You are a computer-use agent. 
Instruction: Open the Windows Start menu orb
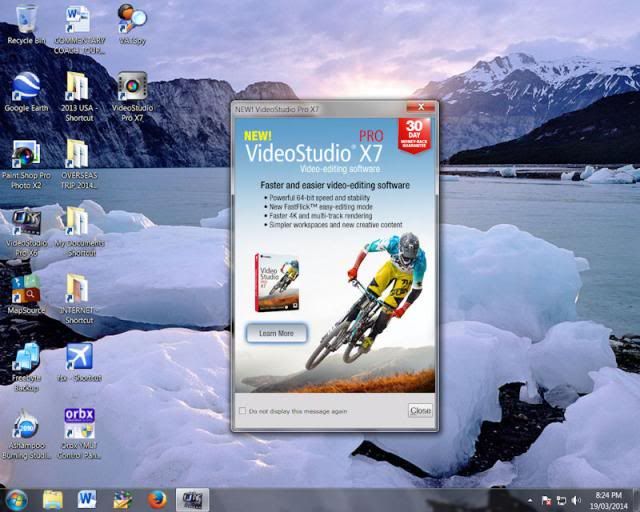16,500
